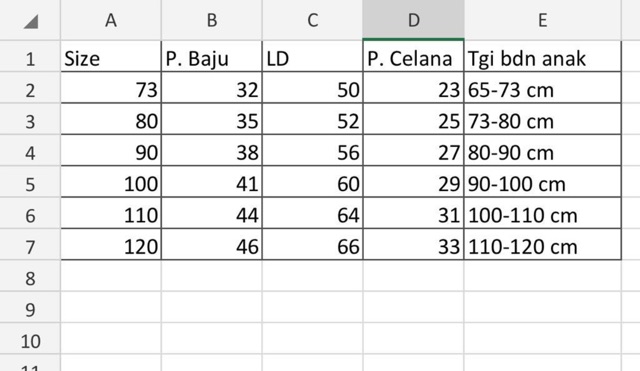Click the Size header cell
640x371 pixels.
tap(111, 57)
